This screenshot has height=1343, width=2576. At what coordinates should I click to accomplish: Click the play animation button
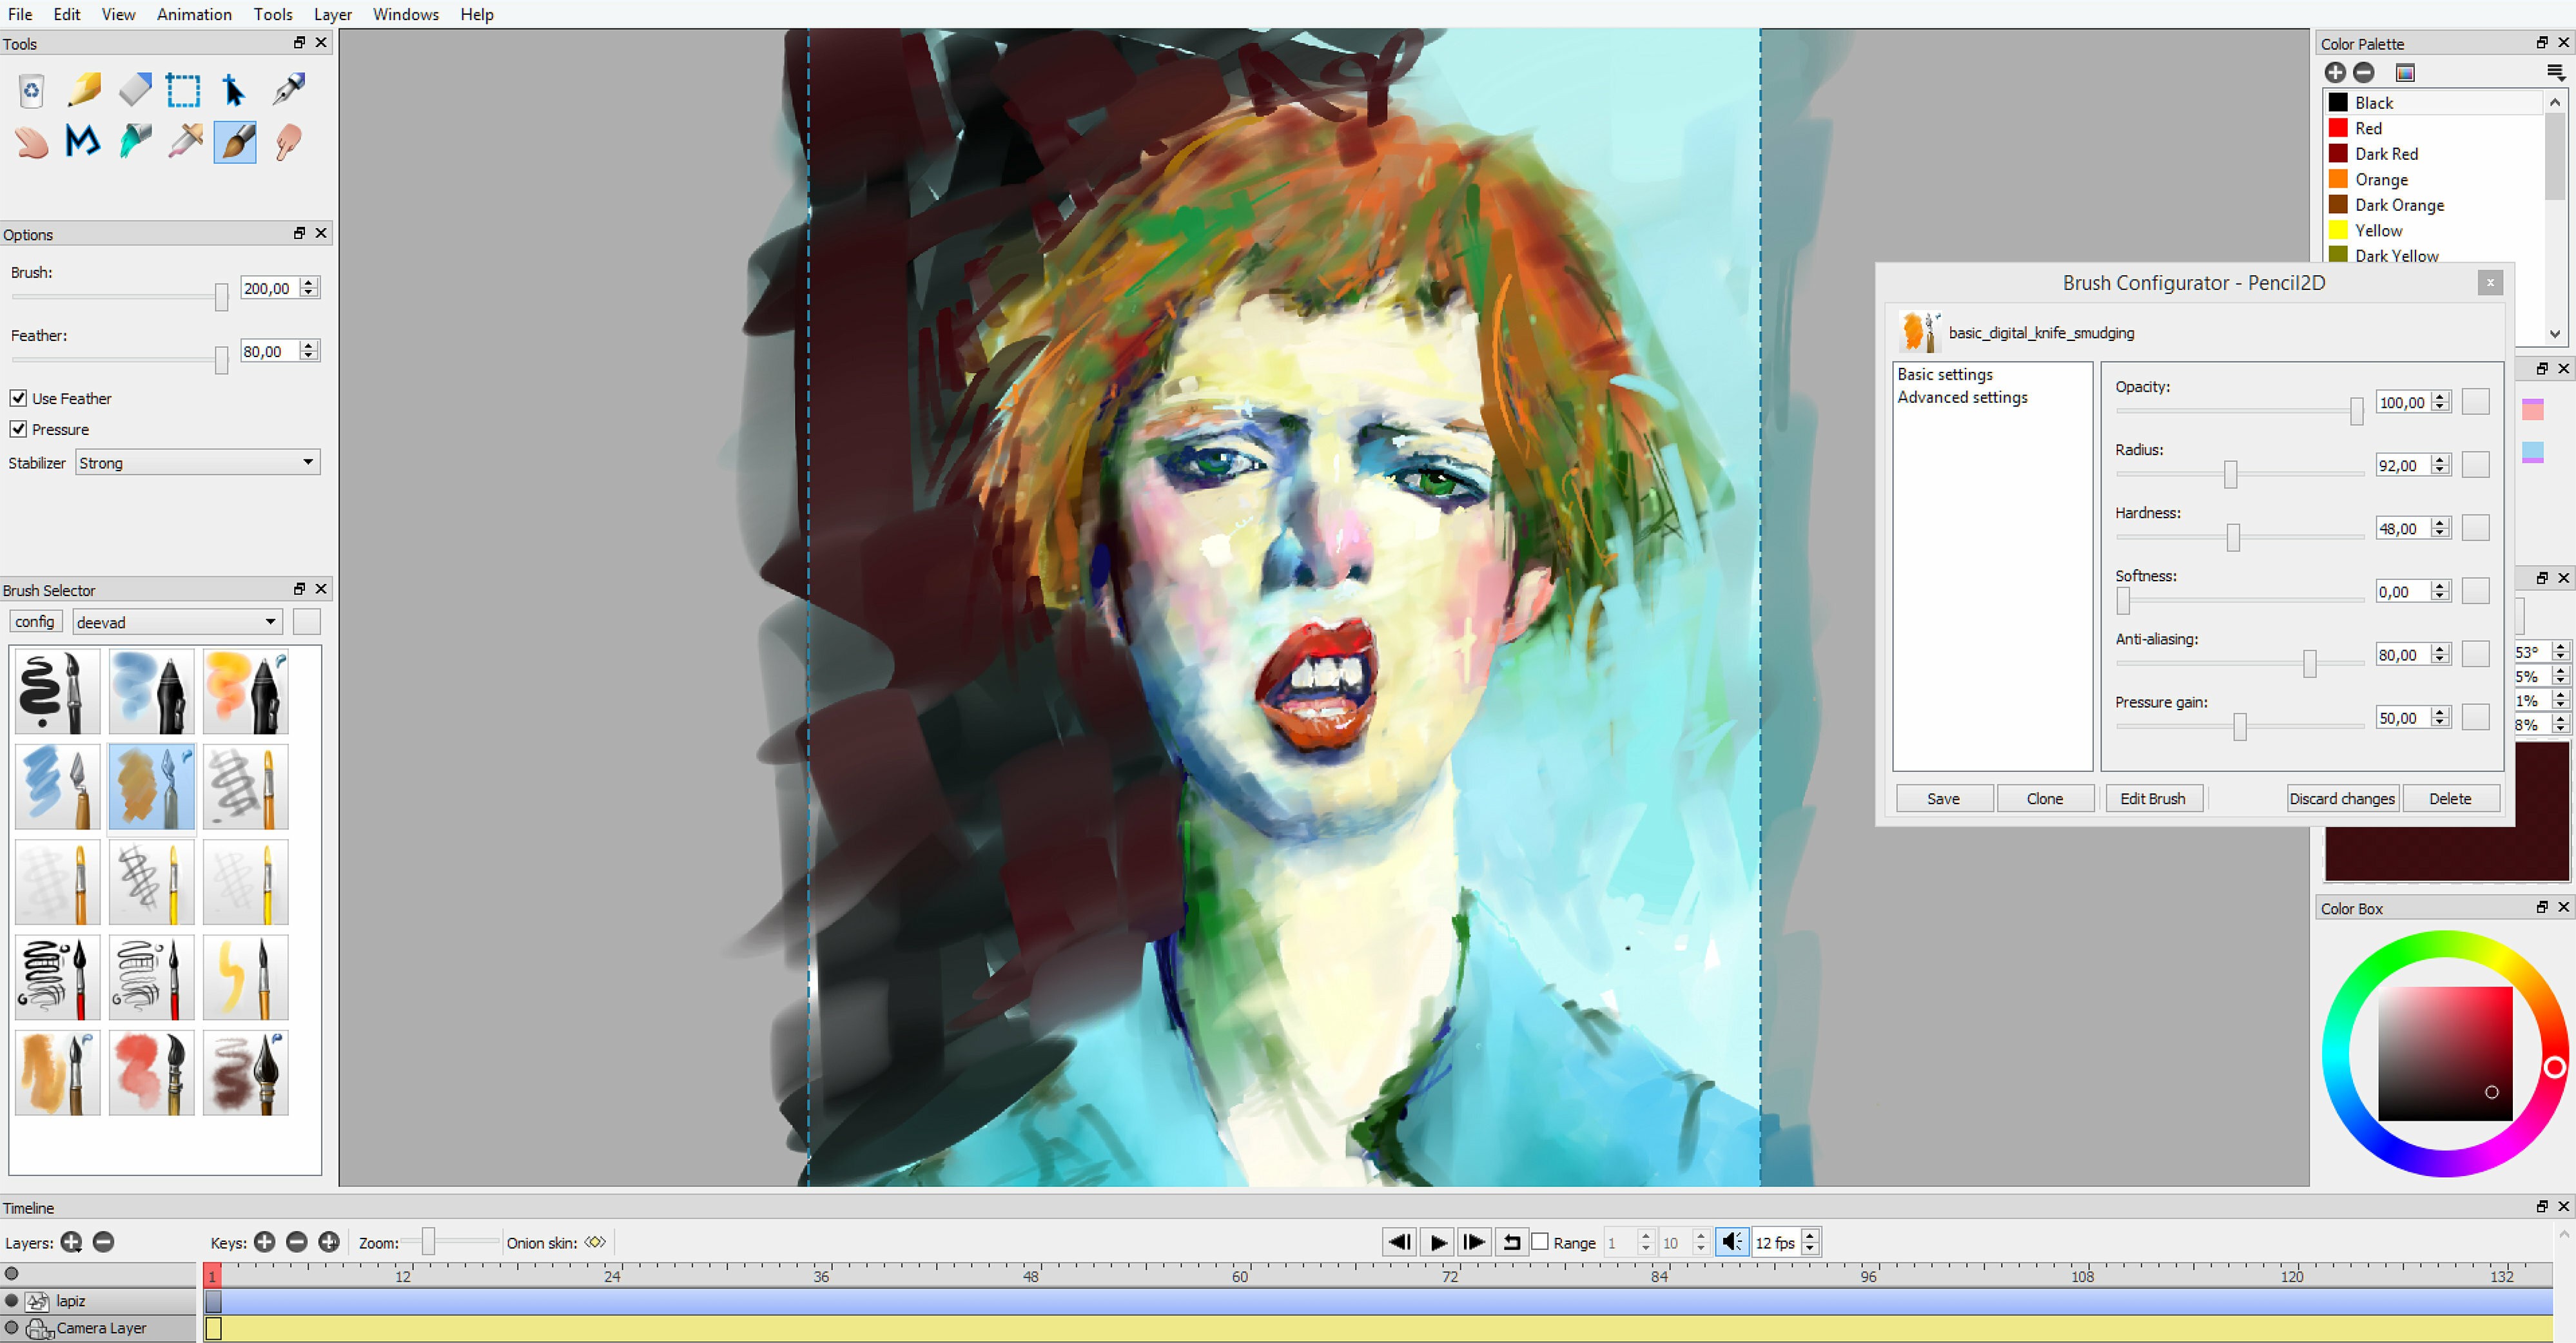1437,1242
